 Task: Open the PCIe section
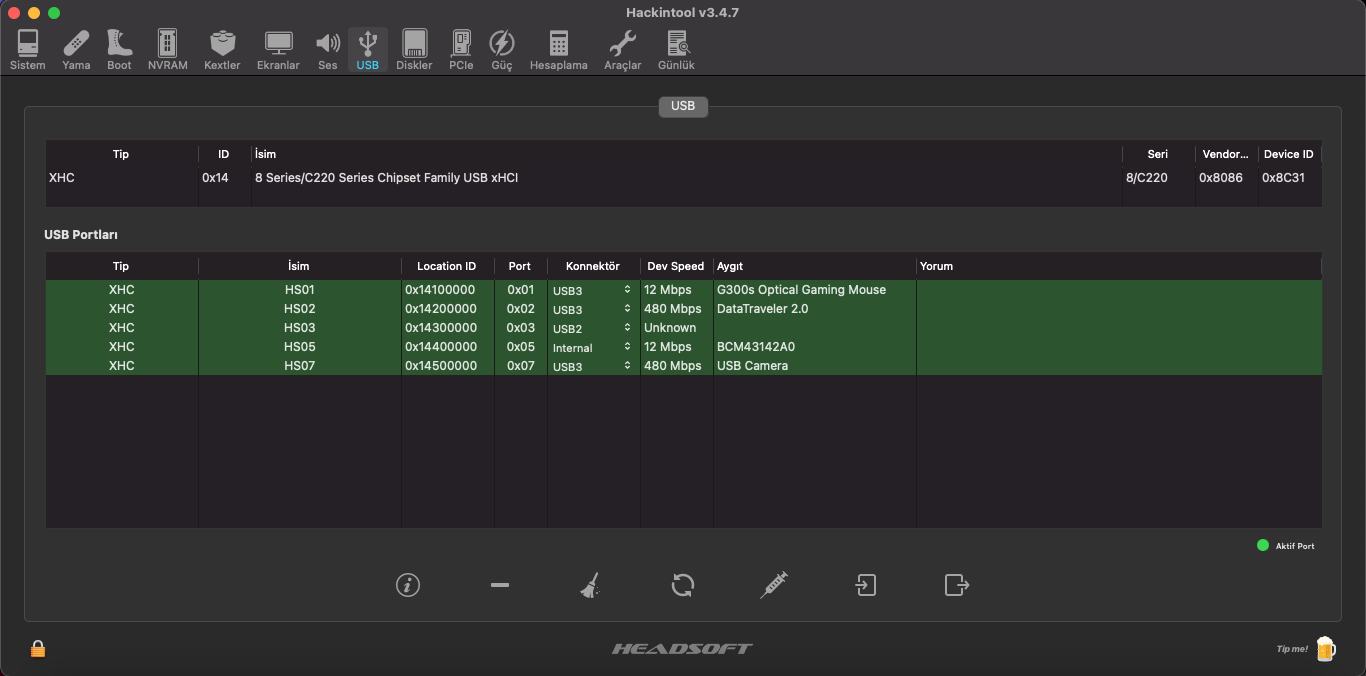pos(461,50)
